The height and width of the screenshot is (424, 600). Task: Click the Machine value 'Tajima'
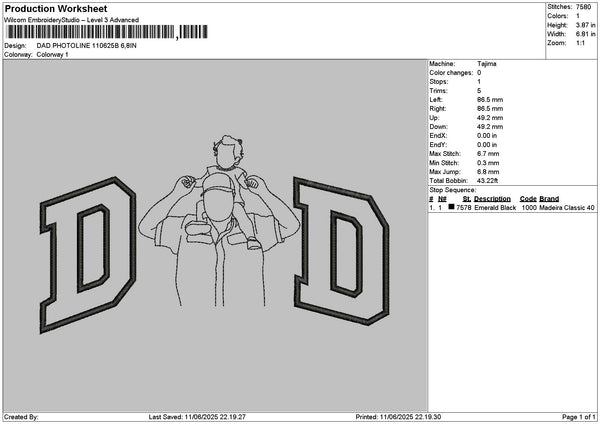(487, 64)
